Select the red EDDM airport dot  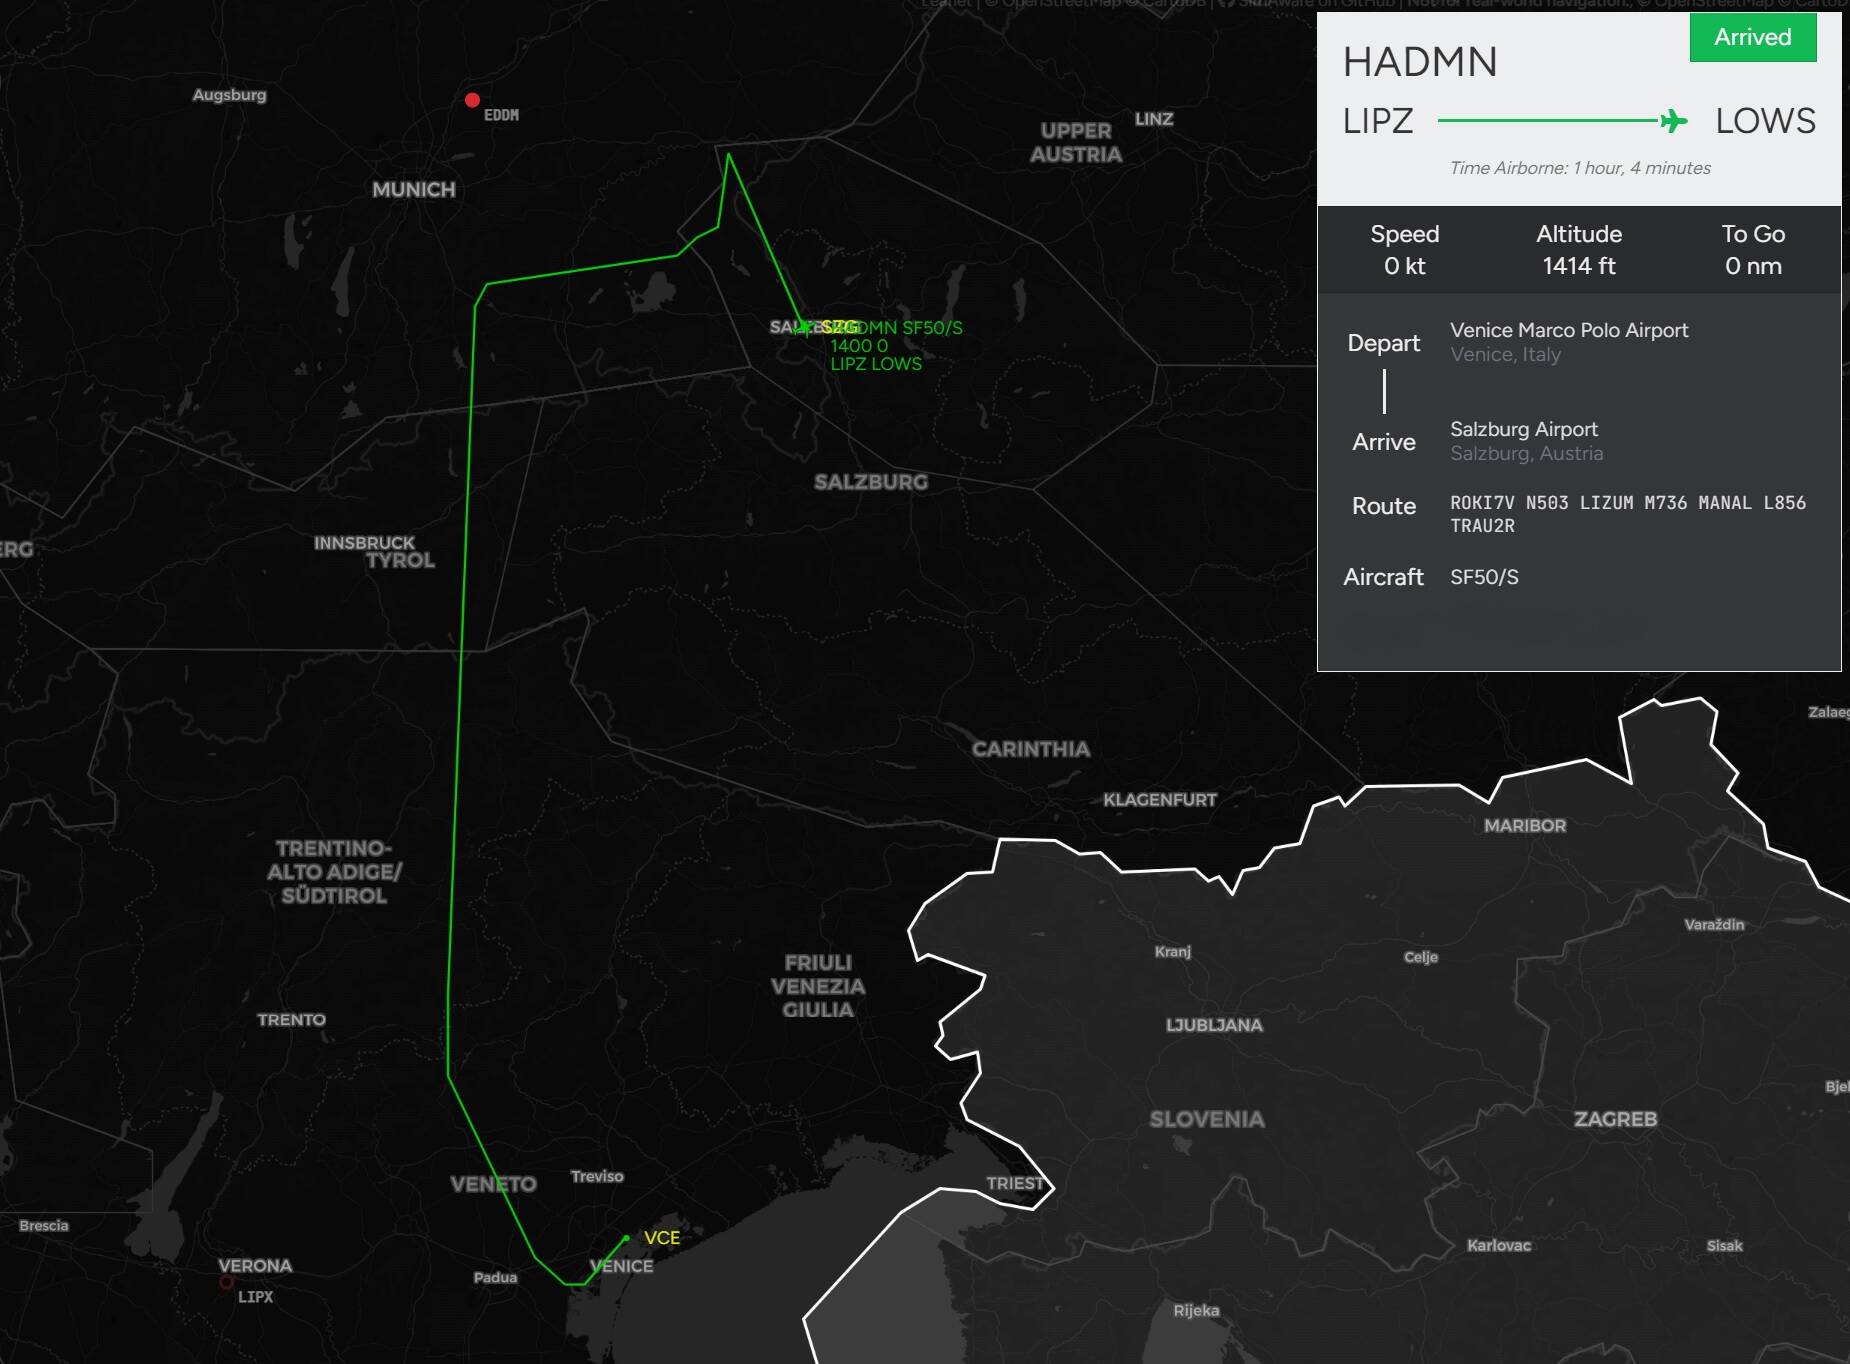click(472, 100)
